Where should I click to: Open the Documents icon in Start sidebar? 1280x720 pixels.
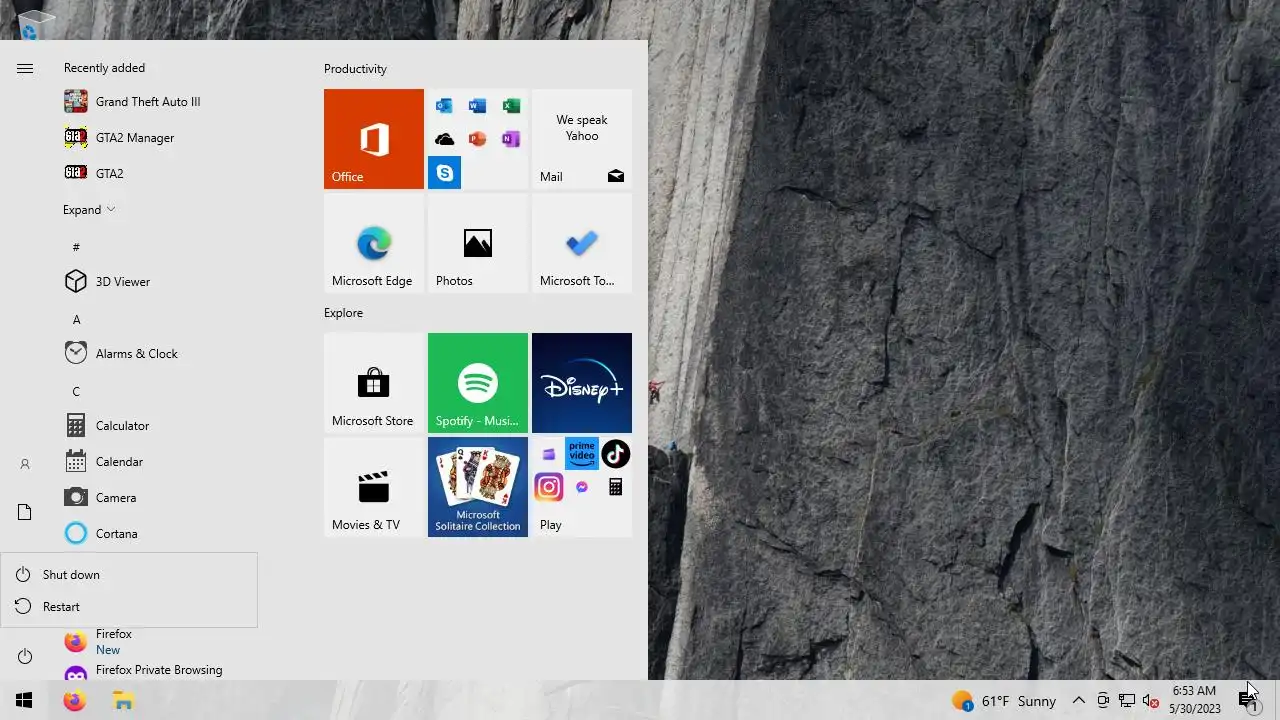(x=25, y=512)
